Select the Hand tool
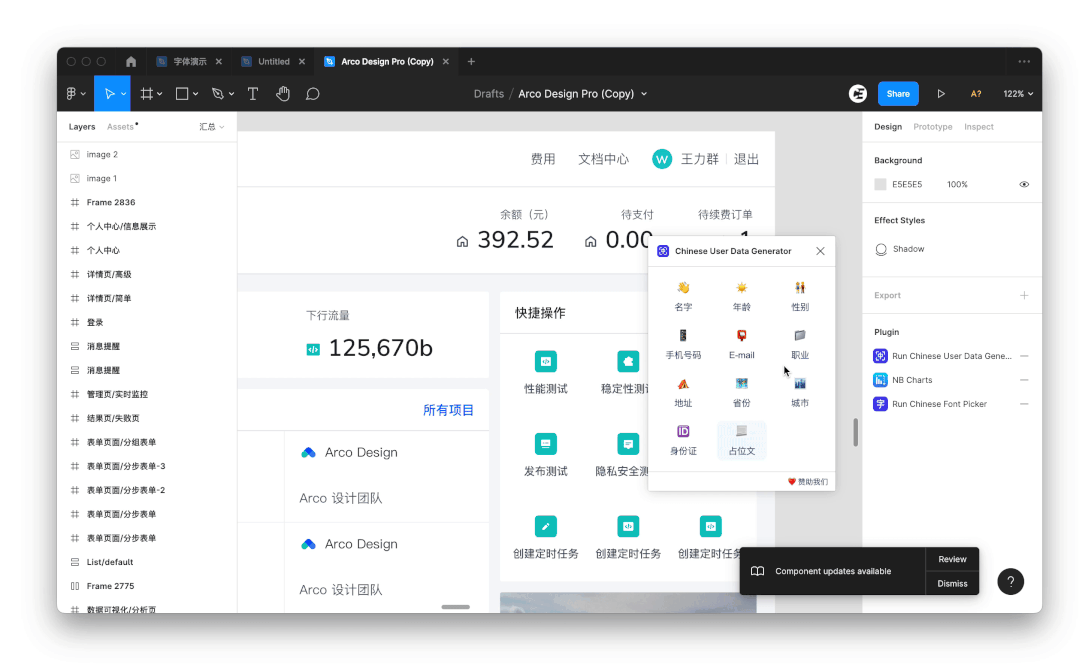The width and height of the screenshot is (1079, 667). [283, 94]
